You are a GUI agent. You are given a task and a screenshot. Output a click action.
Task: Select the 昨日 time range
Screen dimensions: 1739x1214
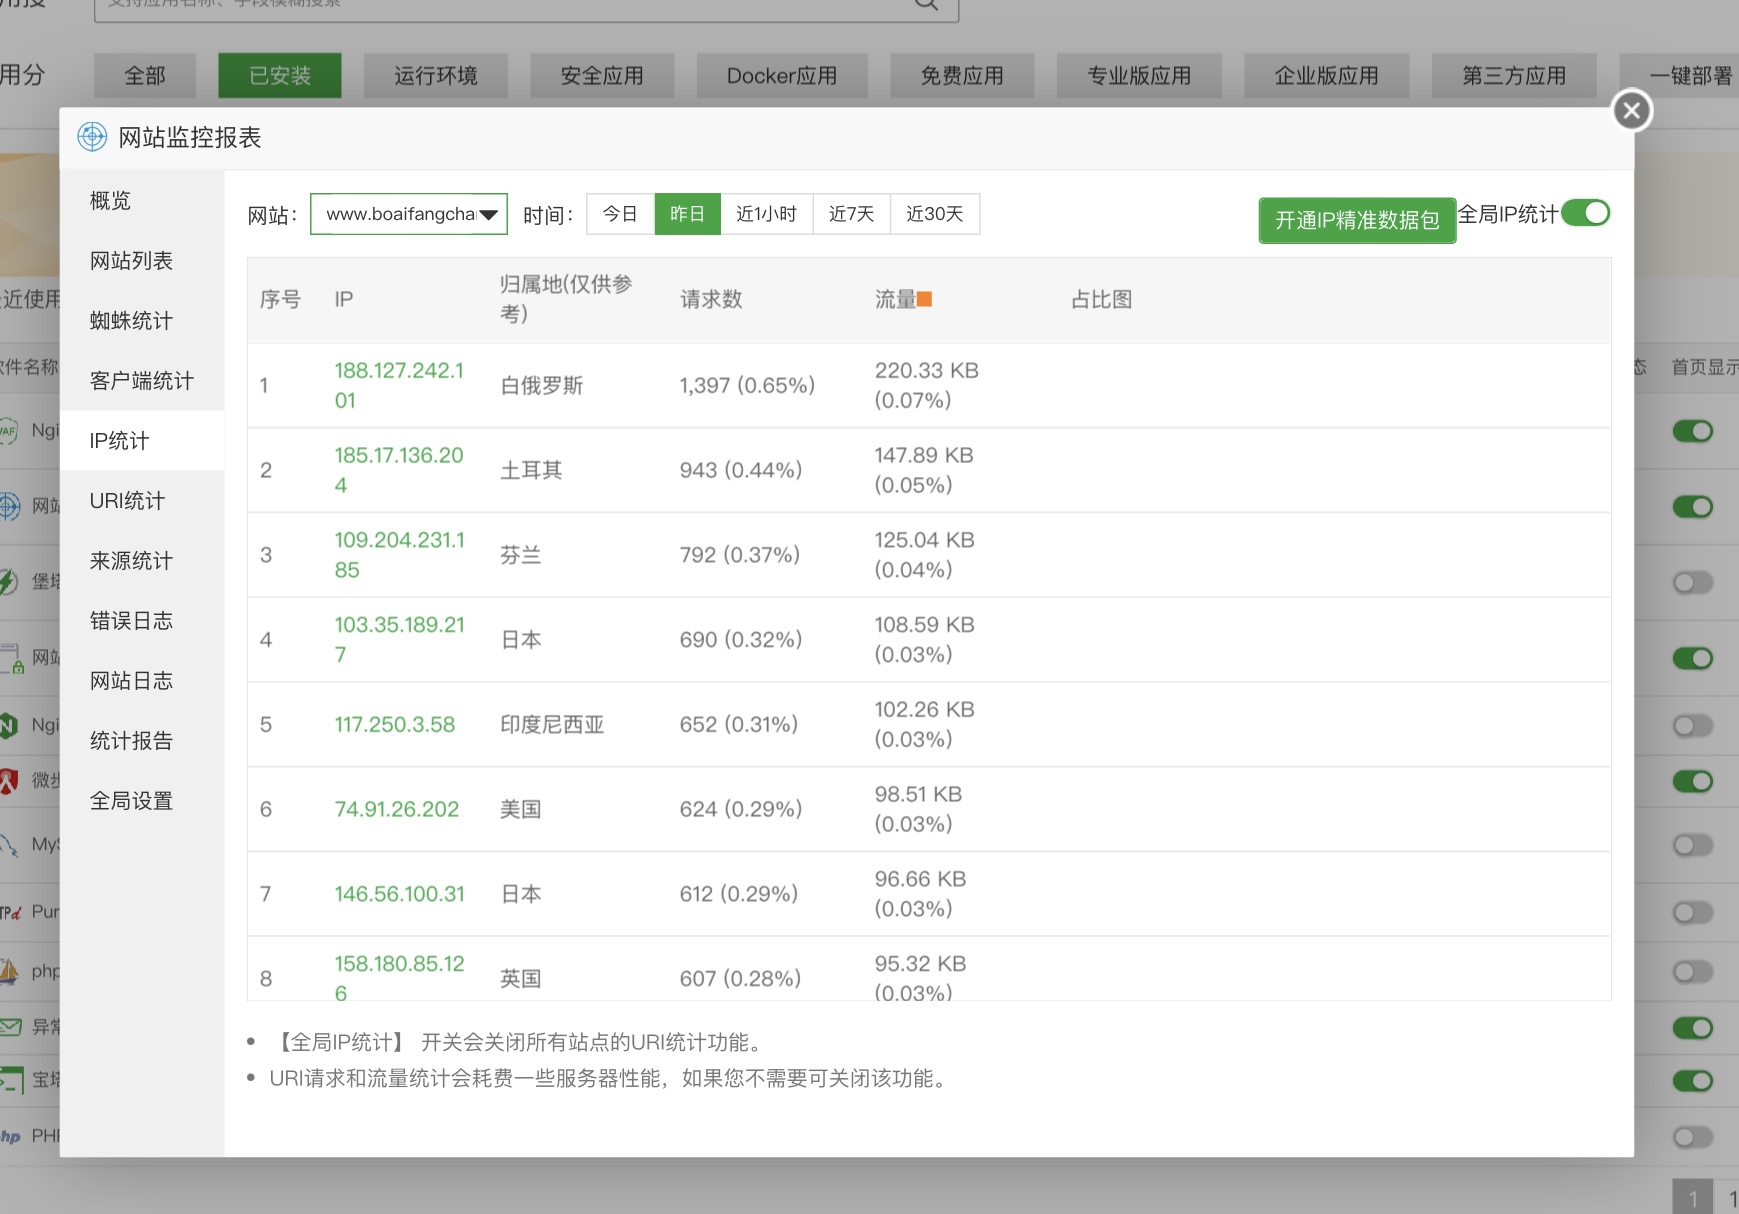[x=687, y=214]
